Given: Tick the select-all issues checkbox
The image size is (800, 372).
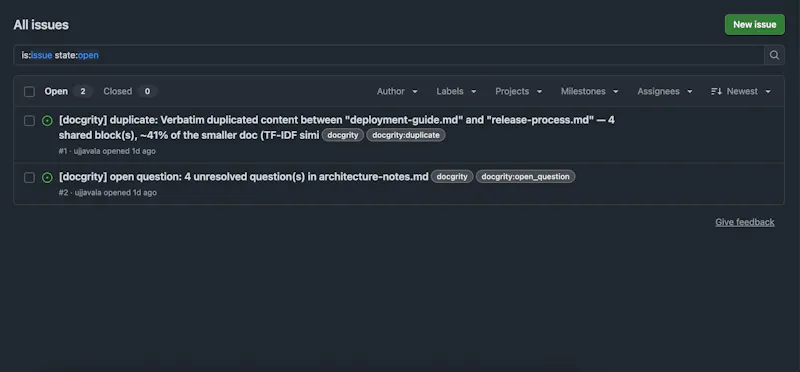Looking at the screenshot, I should tap(30, 92).
